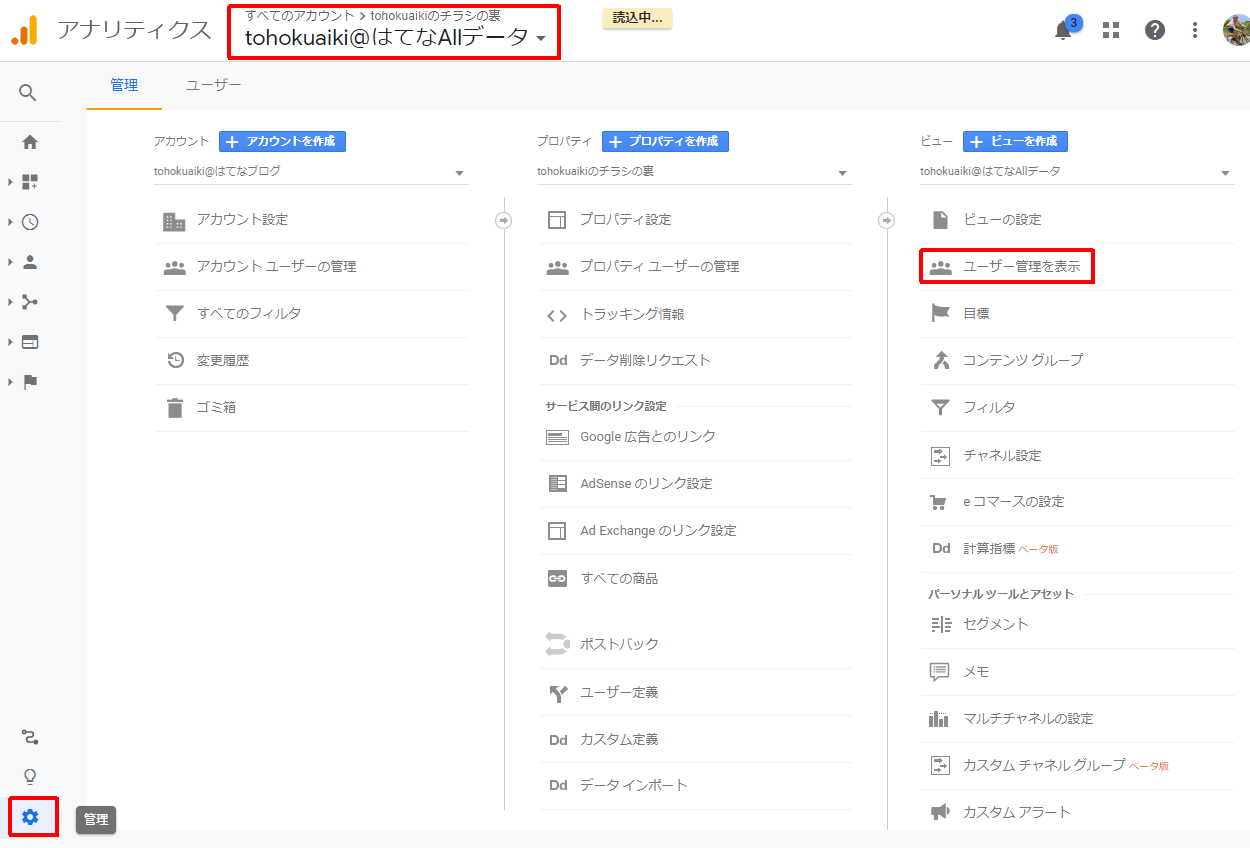This screenshot has height=848, width=1250.
Task: Open the three-dot more options menu
Action: point(1195,30)
